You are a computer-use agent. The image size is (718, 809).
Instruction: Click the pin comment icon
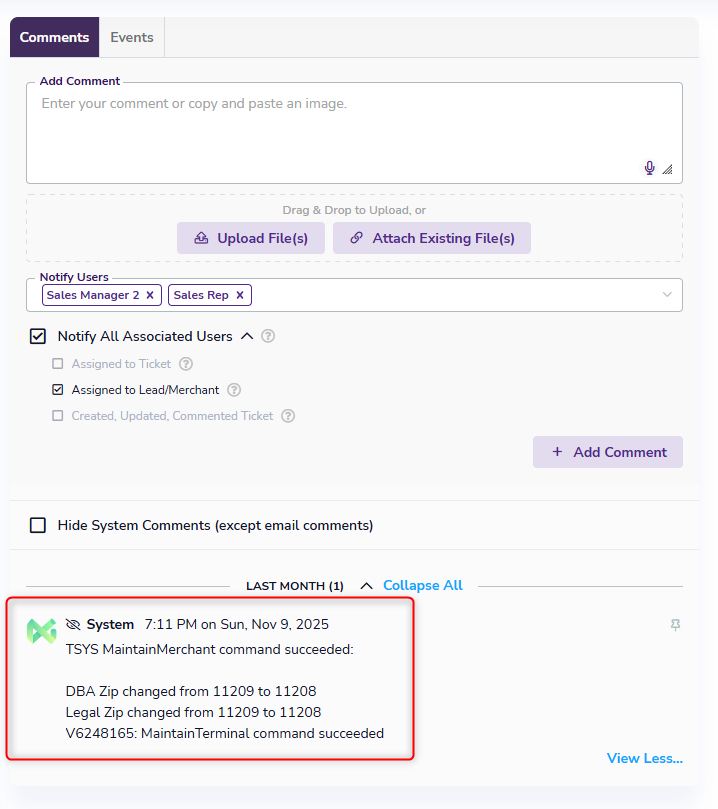tap(676, 625)
